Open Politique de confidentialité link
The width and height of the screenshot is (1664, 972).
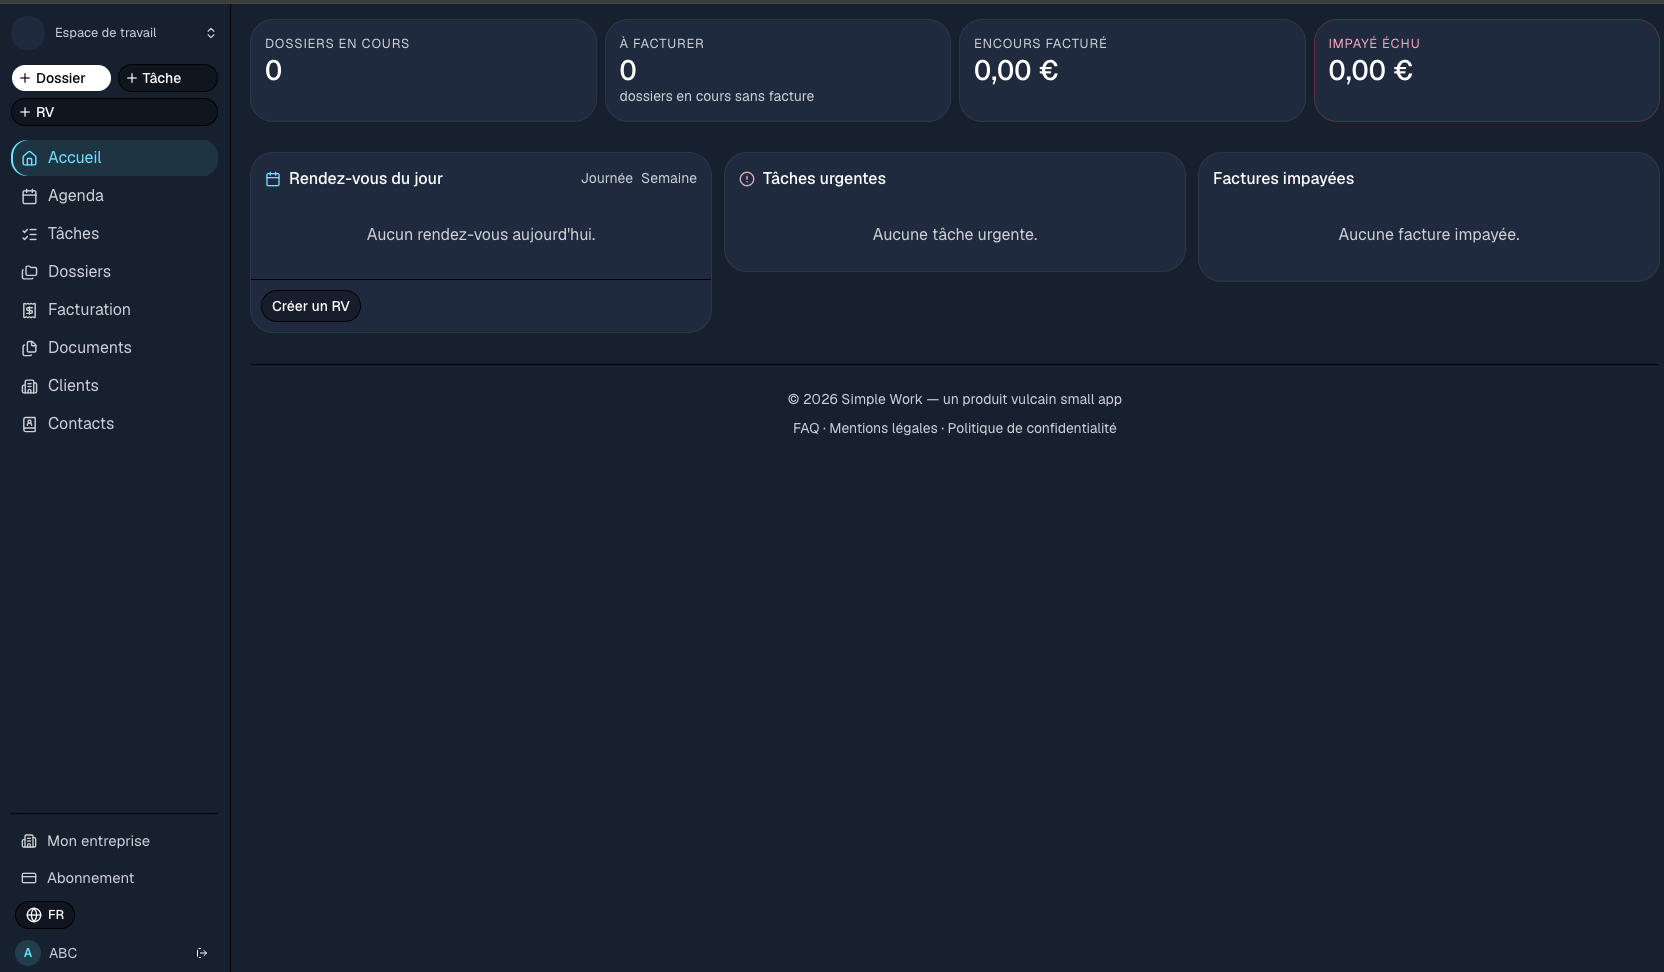click(x=1032, y=428)
